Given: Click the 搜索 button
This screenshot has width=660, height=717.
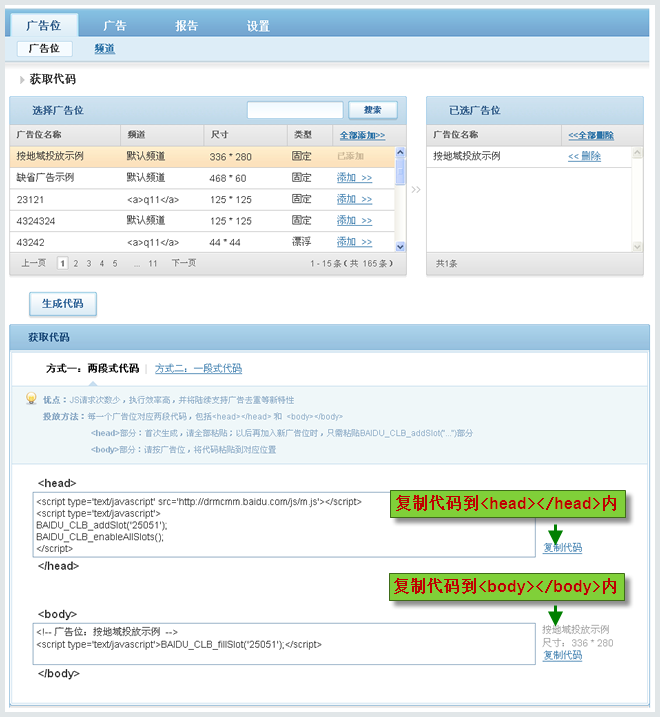Looking at the screenshot, I should point(373,110).
